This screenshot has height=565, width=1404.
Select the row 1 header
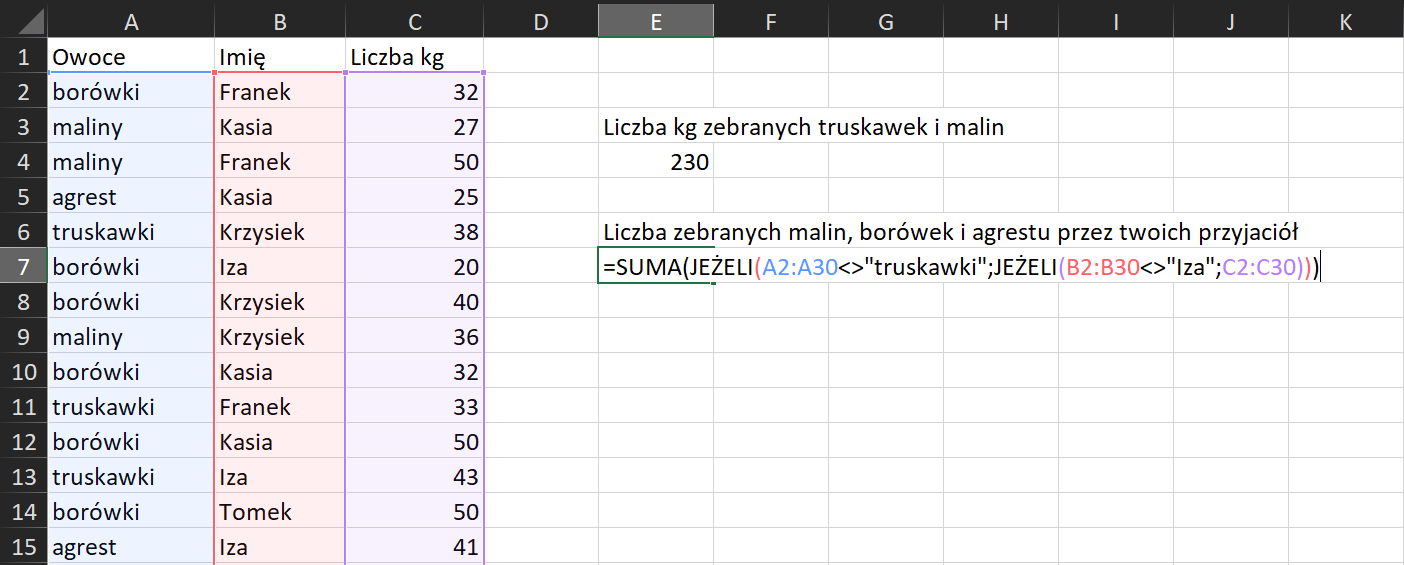(23, 58)
